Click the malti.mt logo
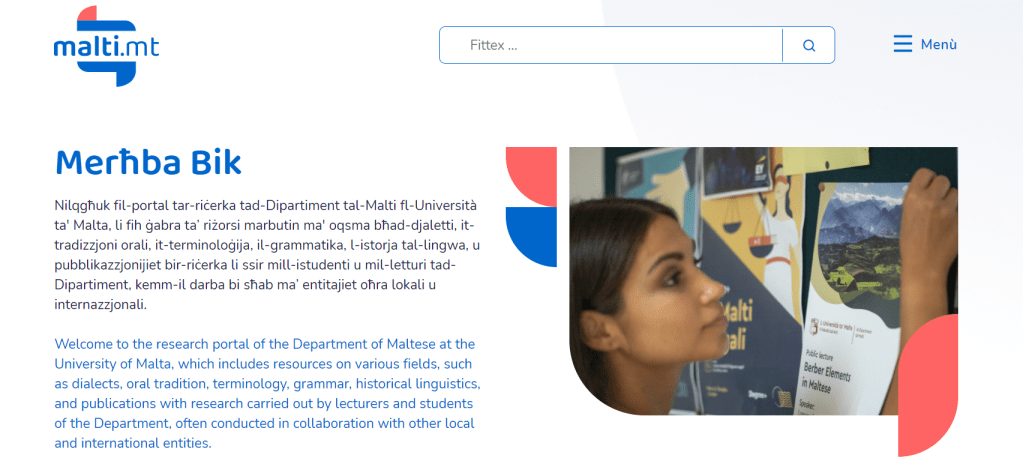This screenshot has width=1023, height=476. click(x=106, y=46)
